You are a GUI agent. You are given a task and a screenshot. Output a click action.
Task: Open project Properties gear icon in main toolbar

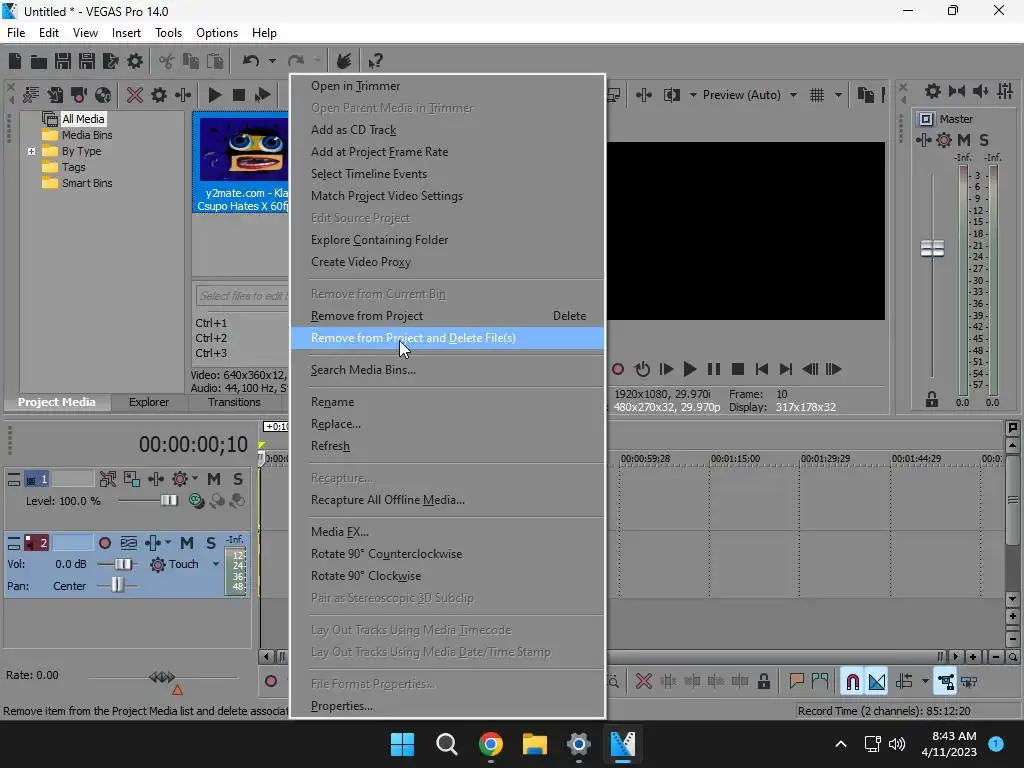point(135,61)
